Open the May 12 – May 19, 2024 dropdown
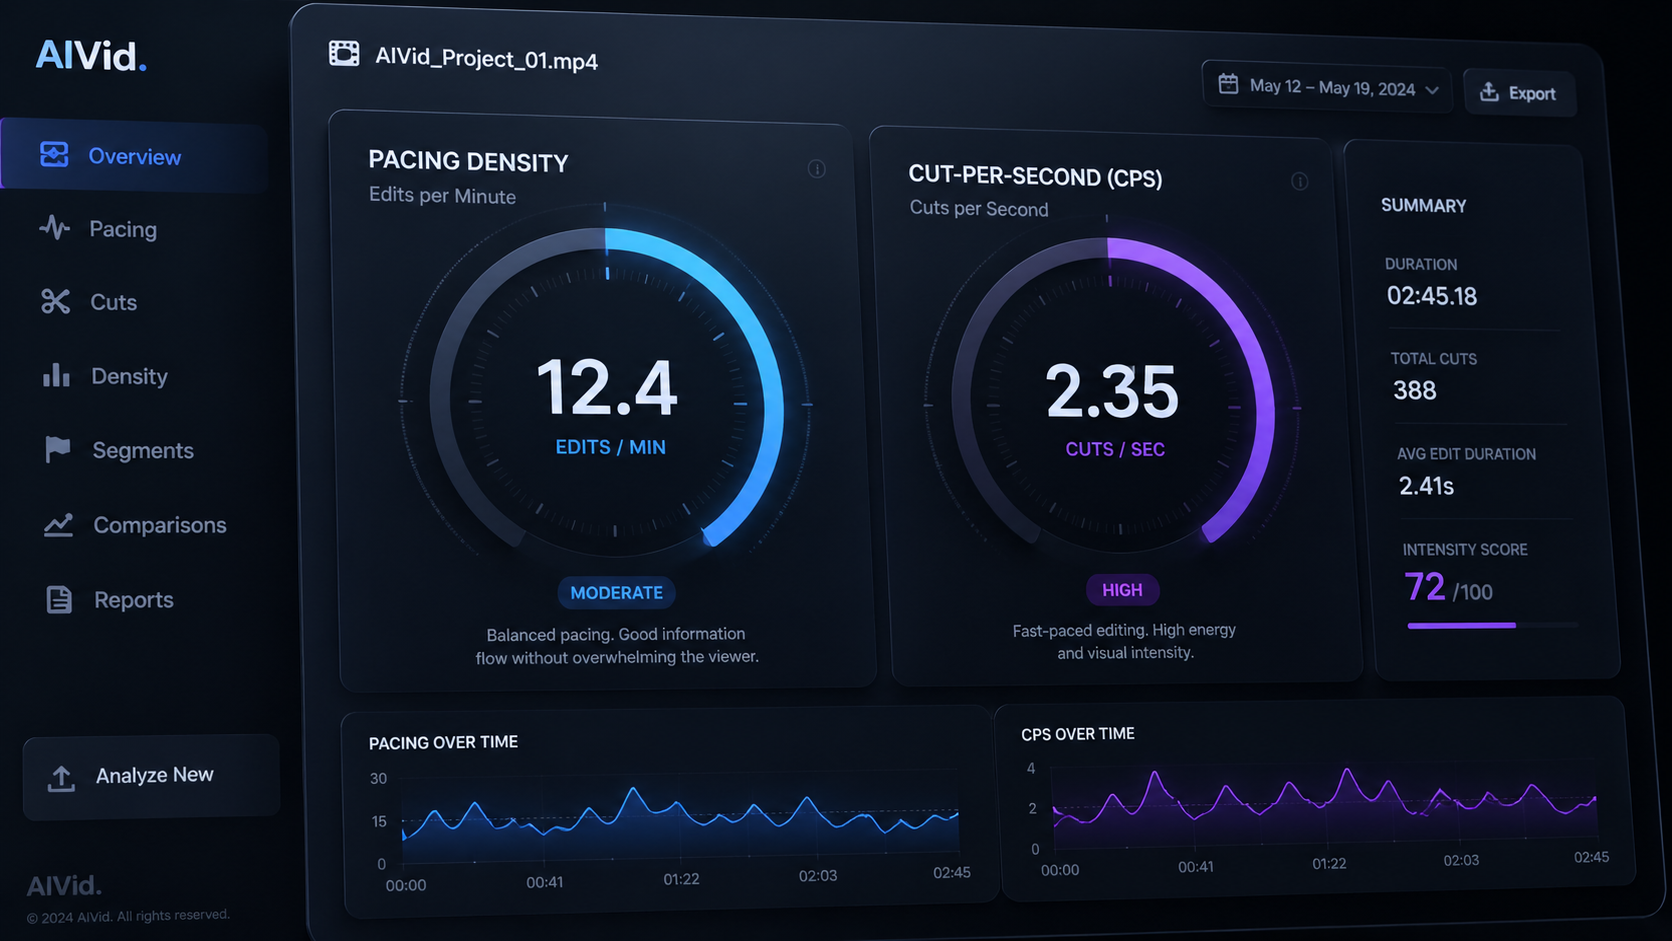 1328,87
